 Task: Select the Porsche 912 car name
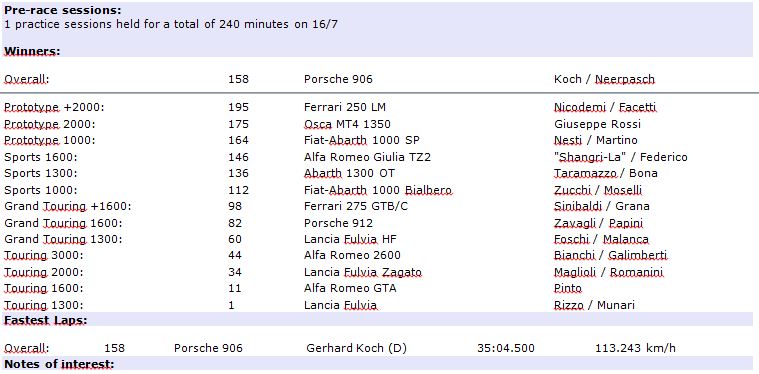coord(338,223)
